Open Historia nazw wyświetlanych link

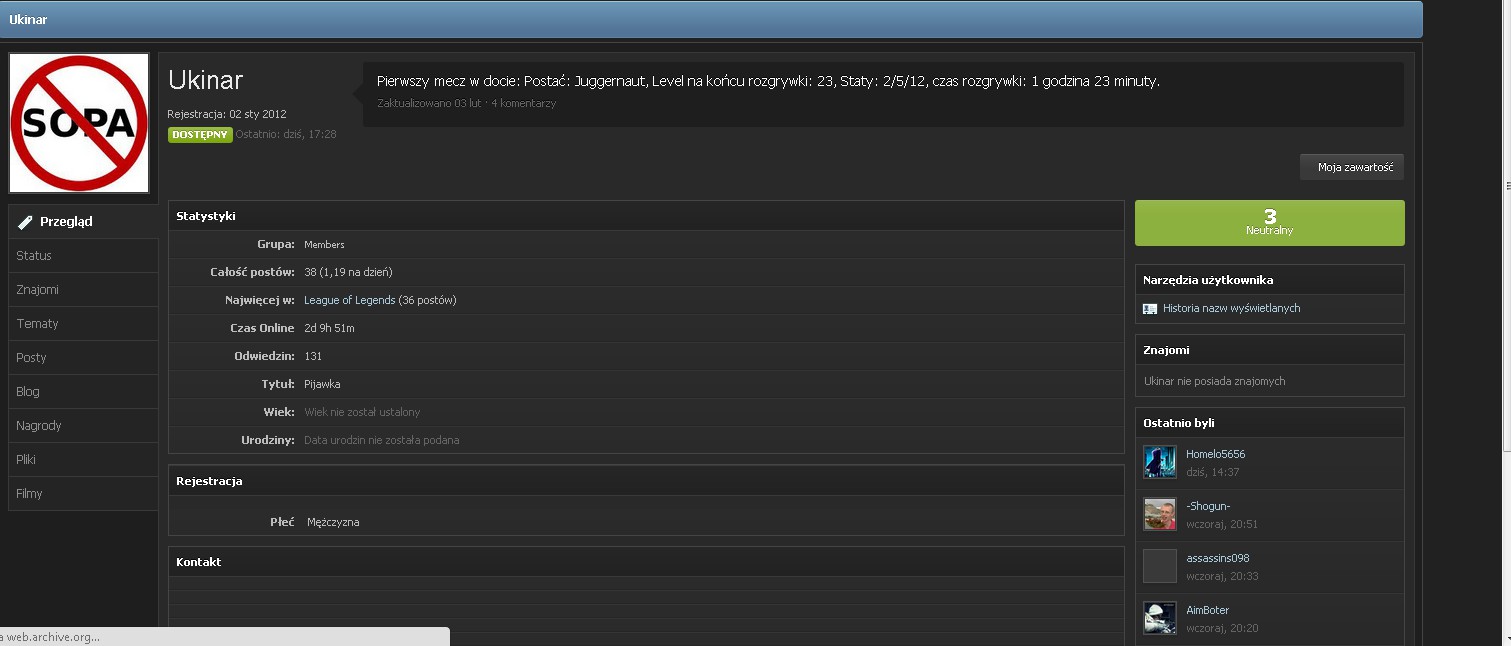(1231, 309)
